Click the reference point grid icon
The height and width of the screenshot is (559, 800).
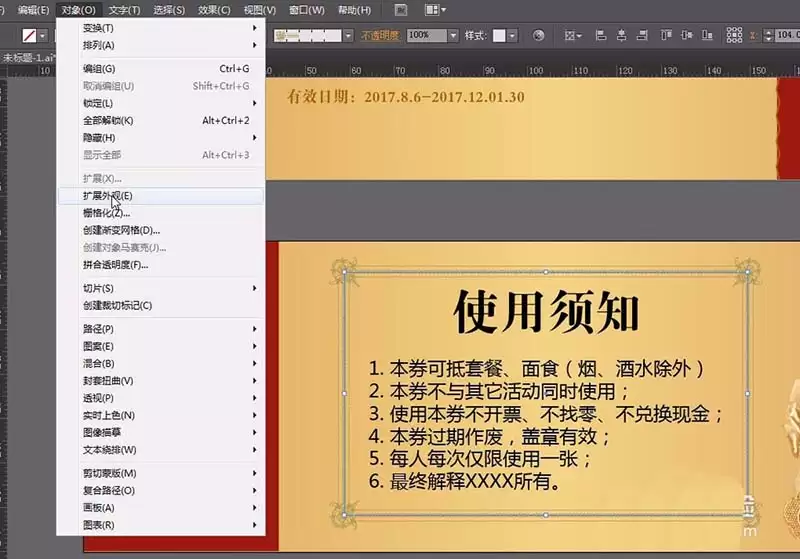coord(734,35)
